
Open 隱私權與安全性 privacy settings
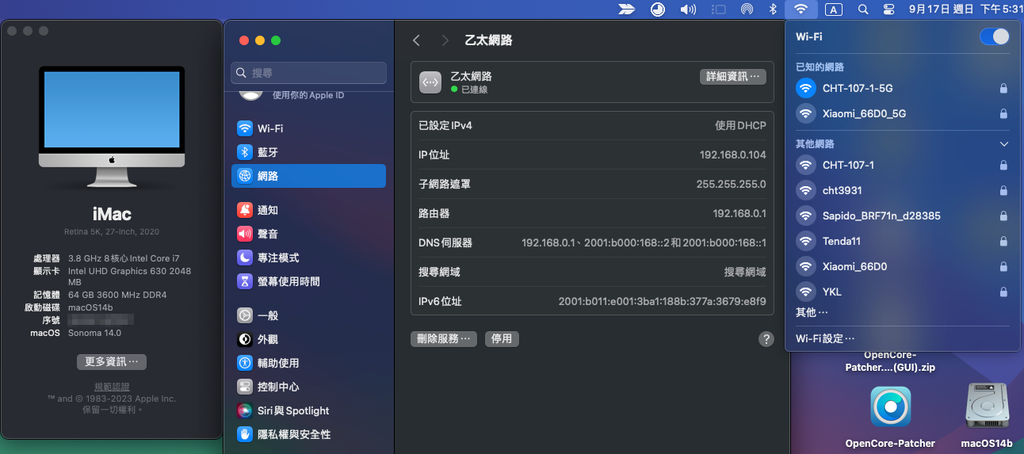coord(308,434)
